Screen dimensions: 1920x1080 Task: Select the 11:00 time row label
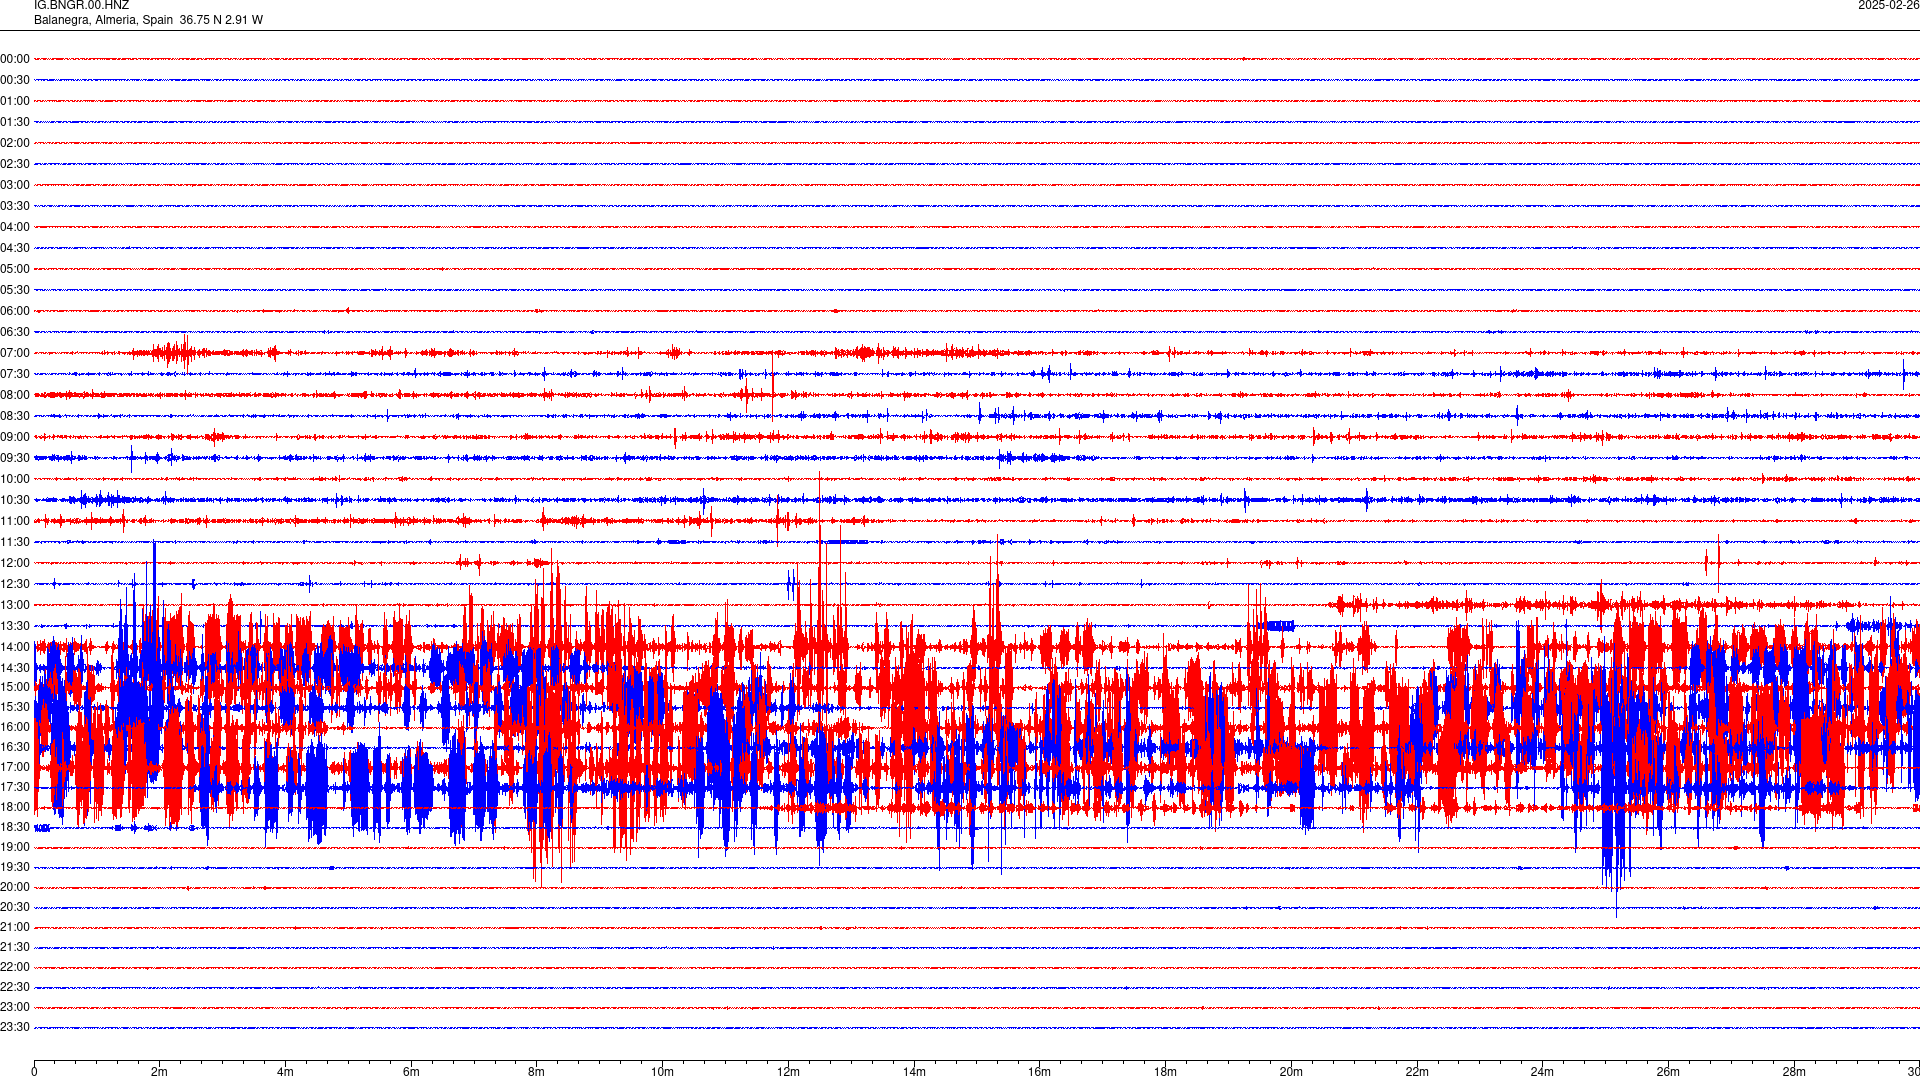click(15, 521)
